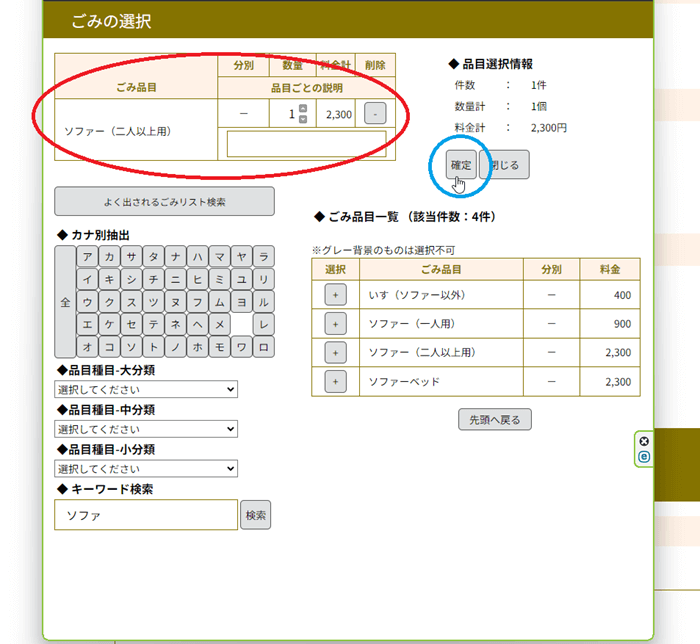Filter by kana ホ
Screen dimensions: 700x644
[197, 347]
